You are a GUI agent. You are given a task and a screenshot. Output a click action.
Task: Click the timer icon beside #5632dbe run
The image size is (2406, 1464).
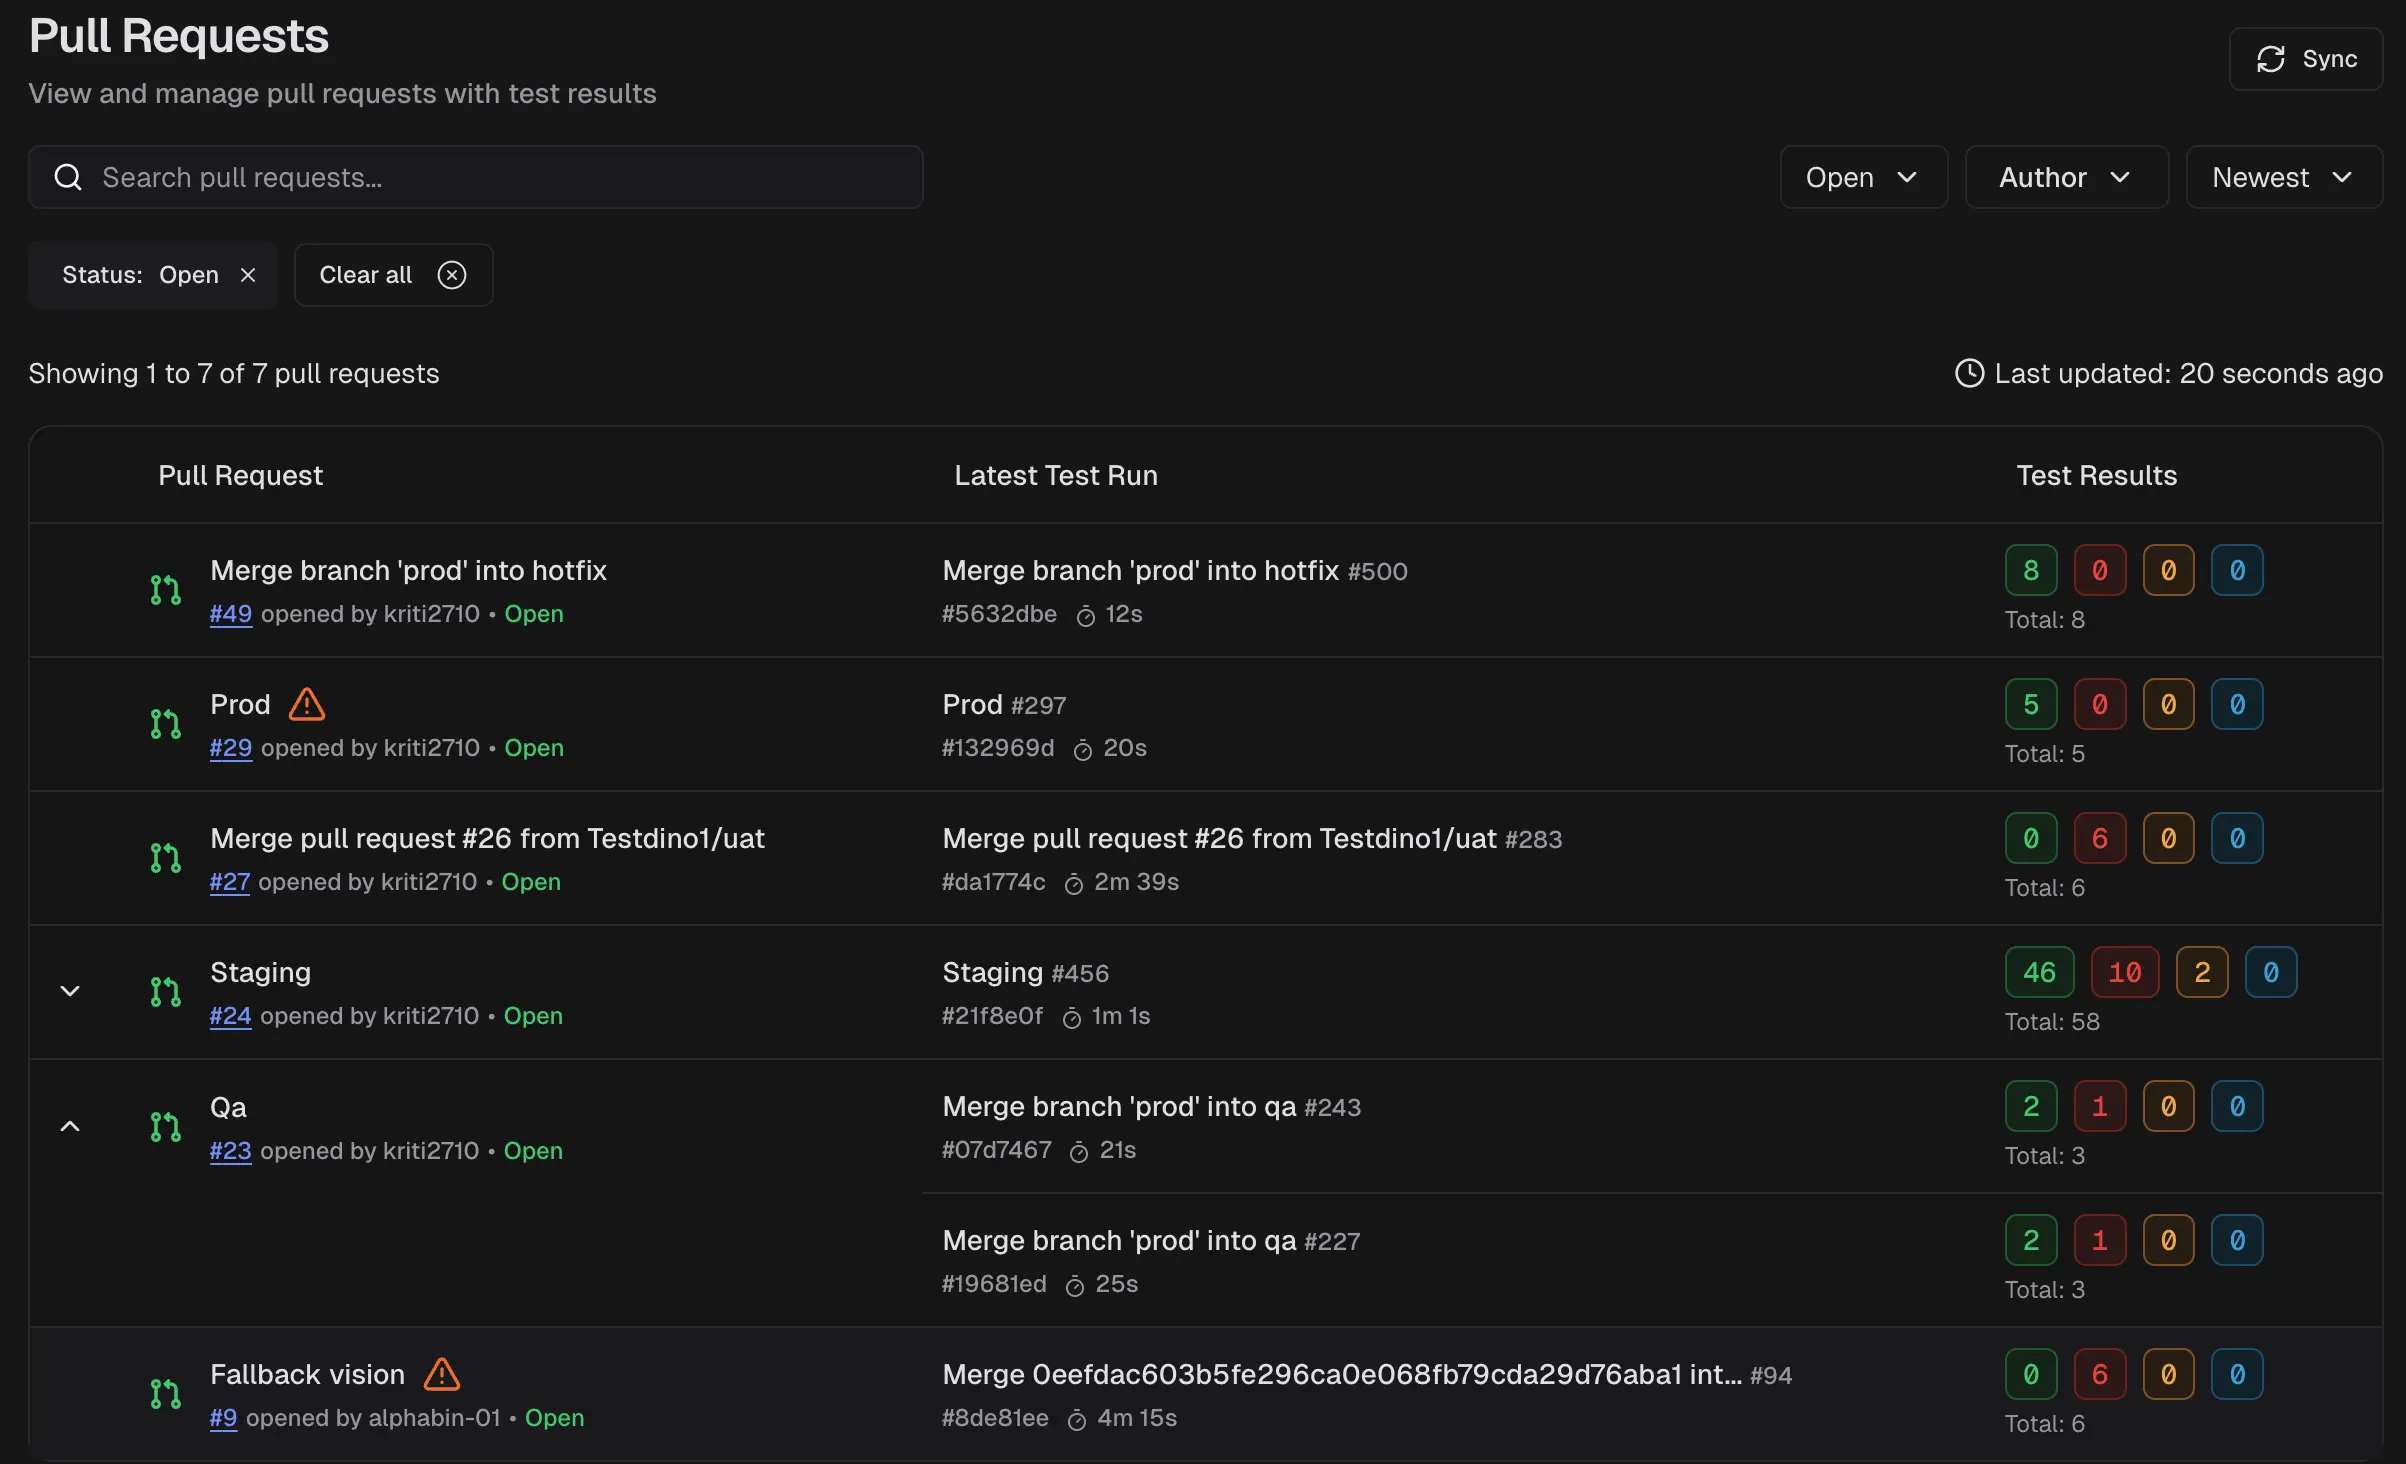tap(1086, 616)
